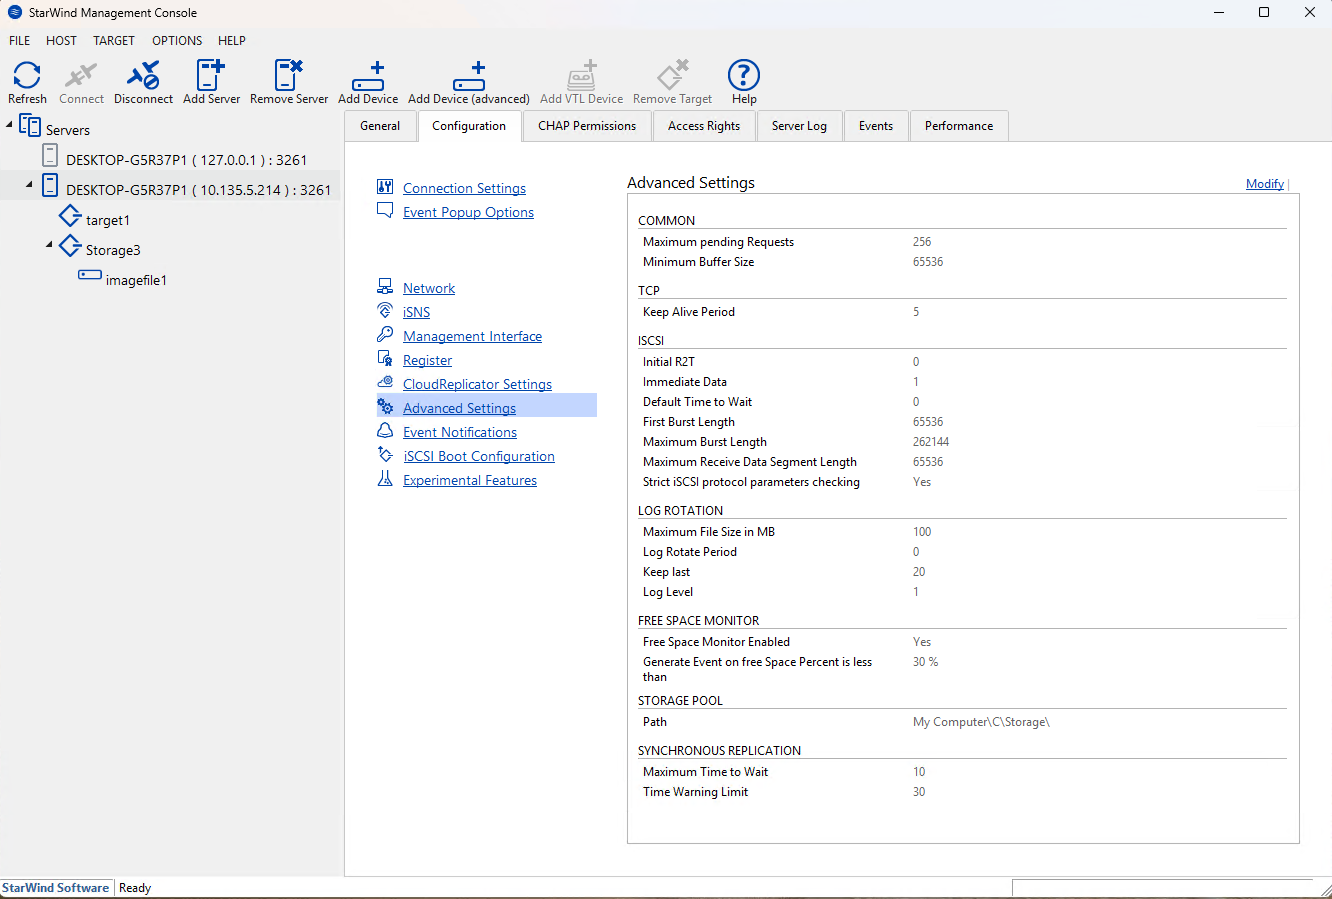Viewport: 1332px width, 899px height.
Task: Select Storage3 in the tree
Action: (113, 250)
